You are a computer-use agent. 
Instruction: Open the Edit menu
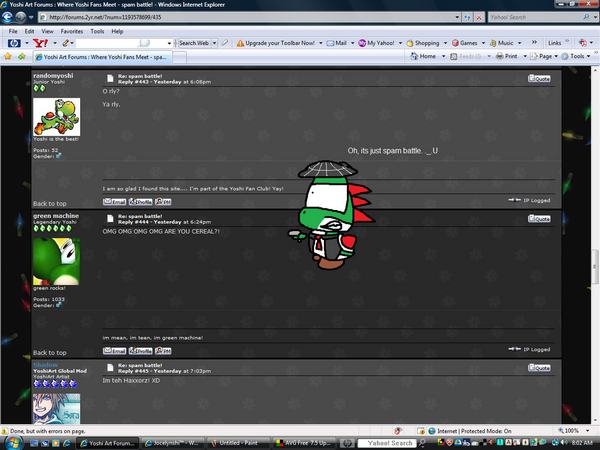[29, 31]
